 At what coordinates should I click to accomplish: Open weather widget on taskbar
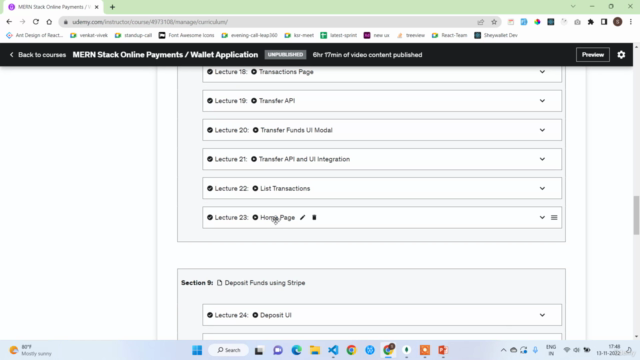(31, 350)
